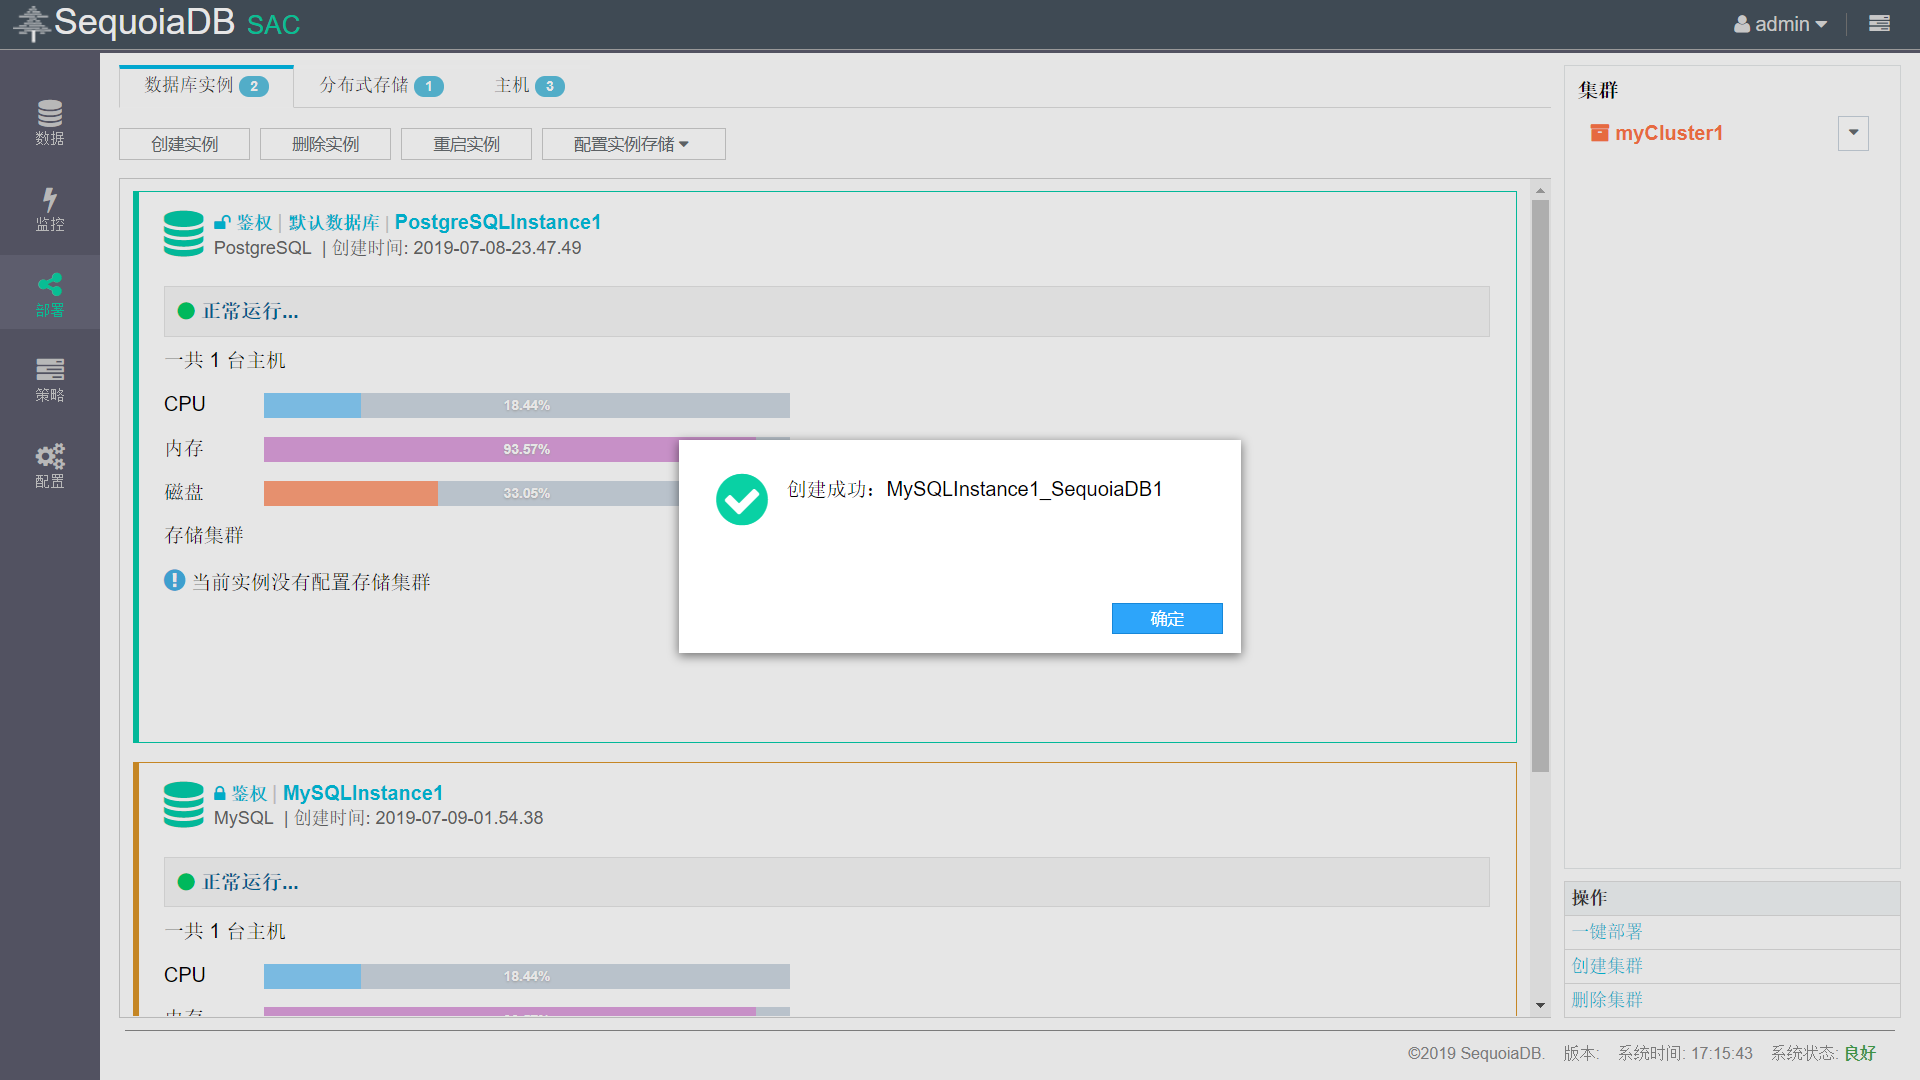Click the 良好 system status text
Viewport: 1920px width, 1080px height.
[1860, 1053]
